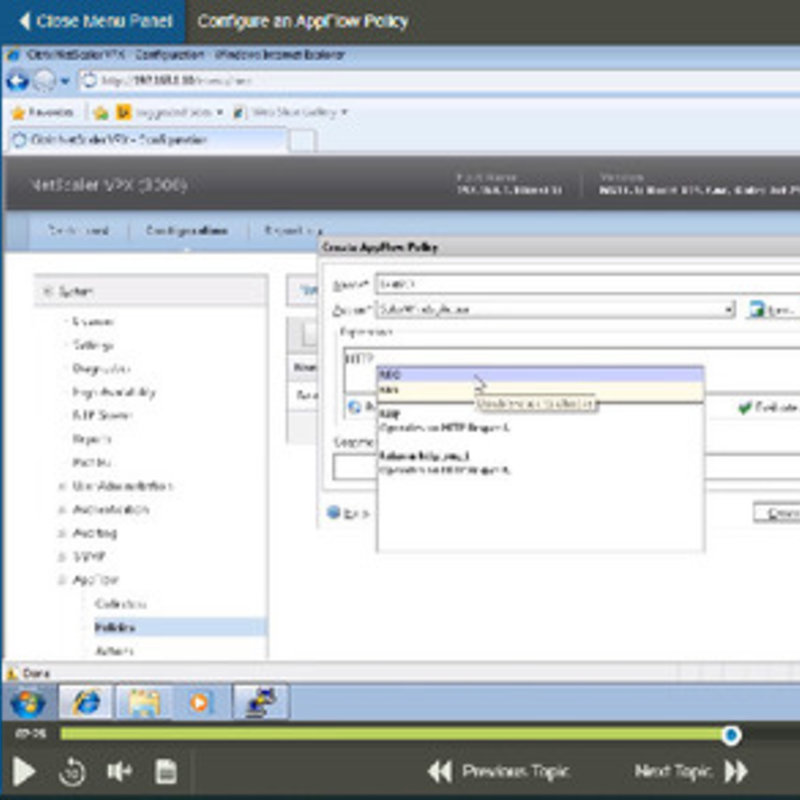Expand the Auditing node
Image resolution: width=800 pixels, height=800 pixels.
point(62,533)
